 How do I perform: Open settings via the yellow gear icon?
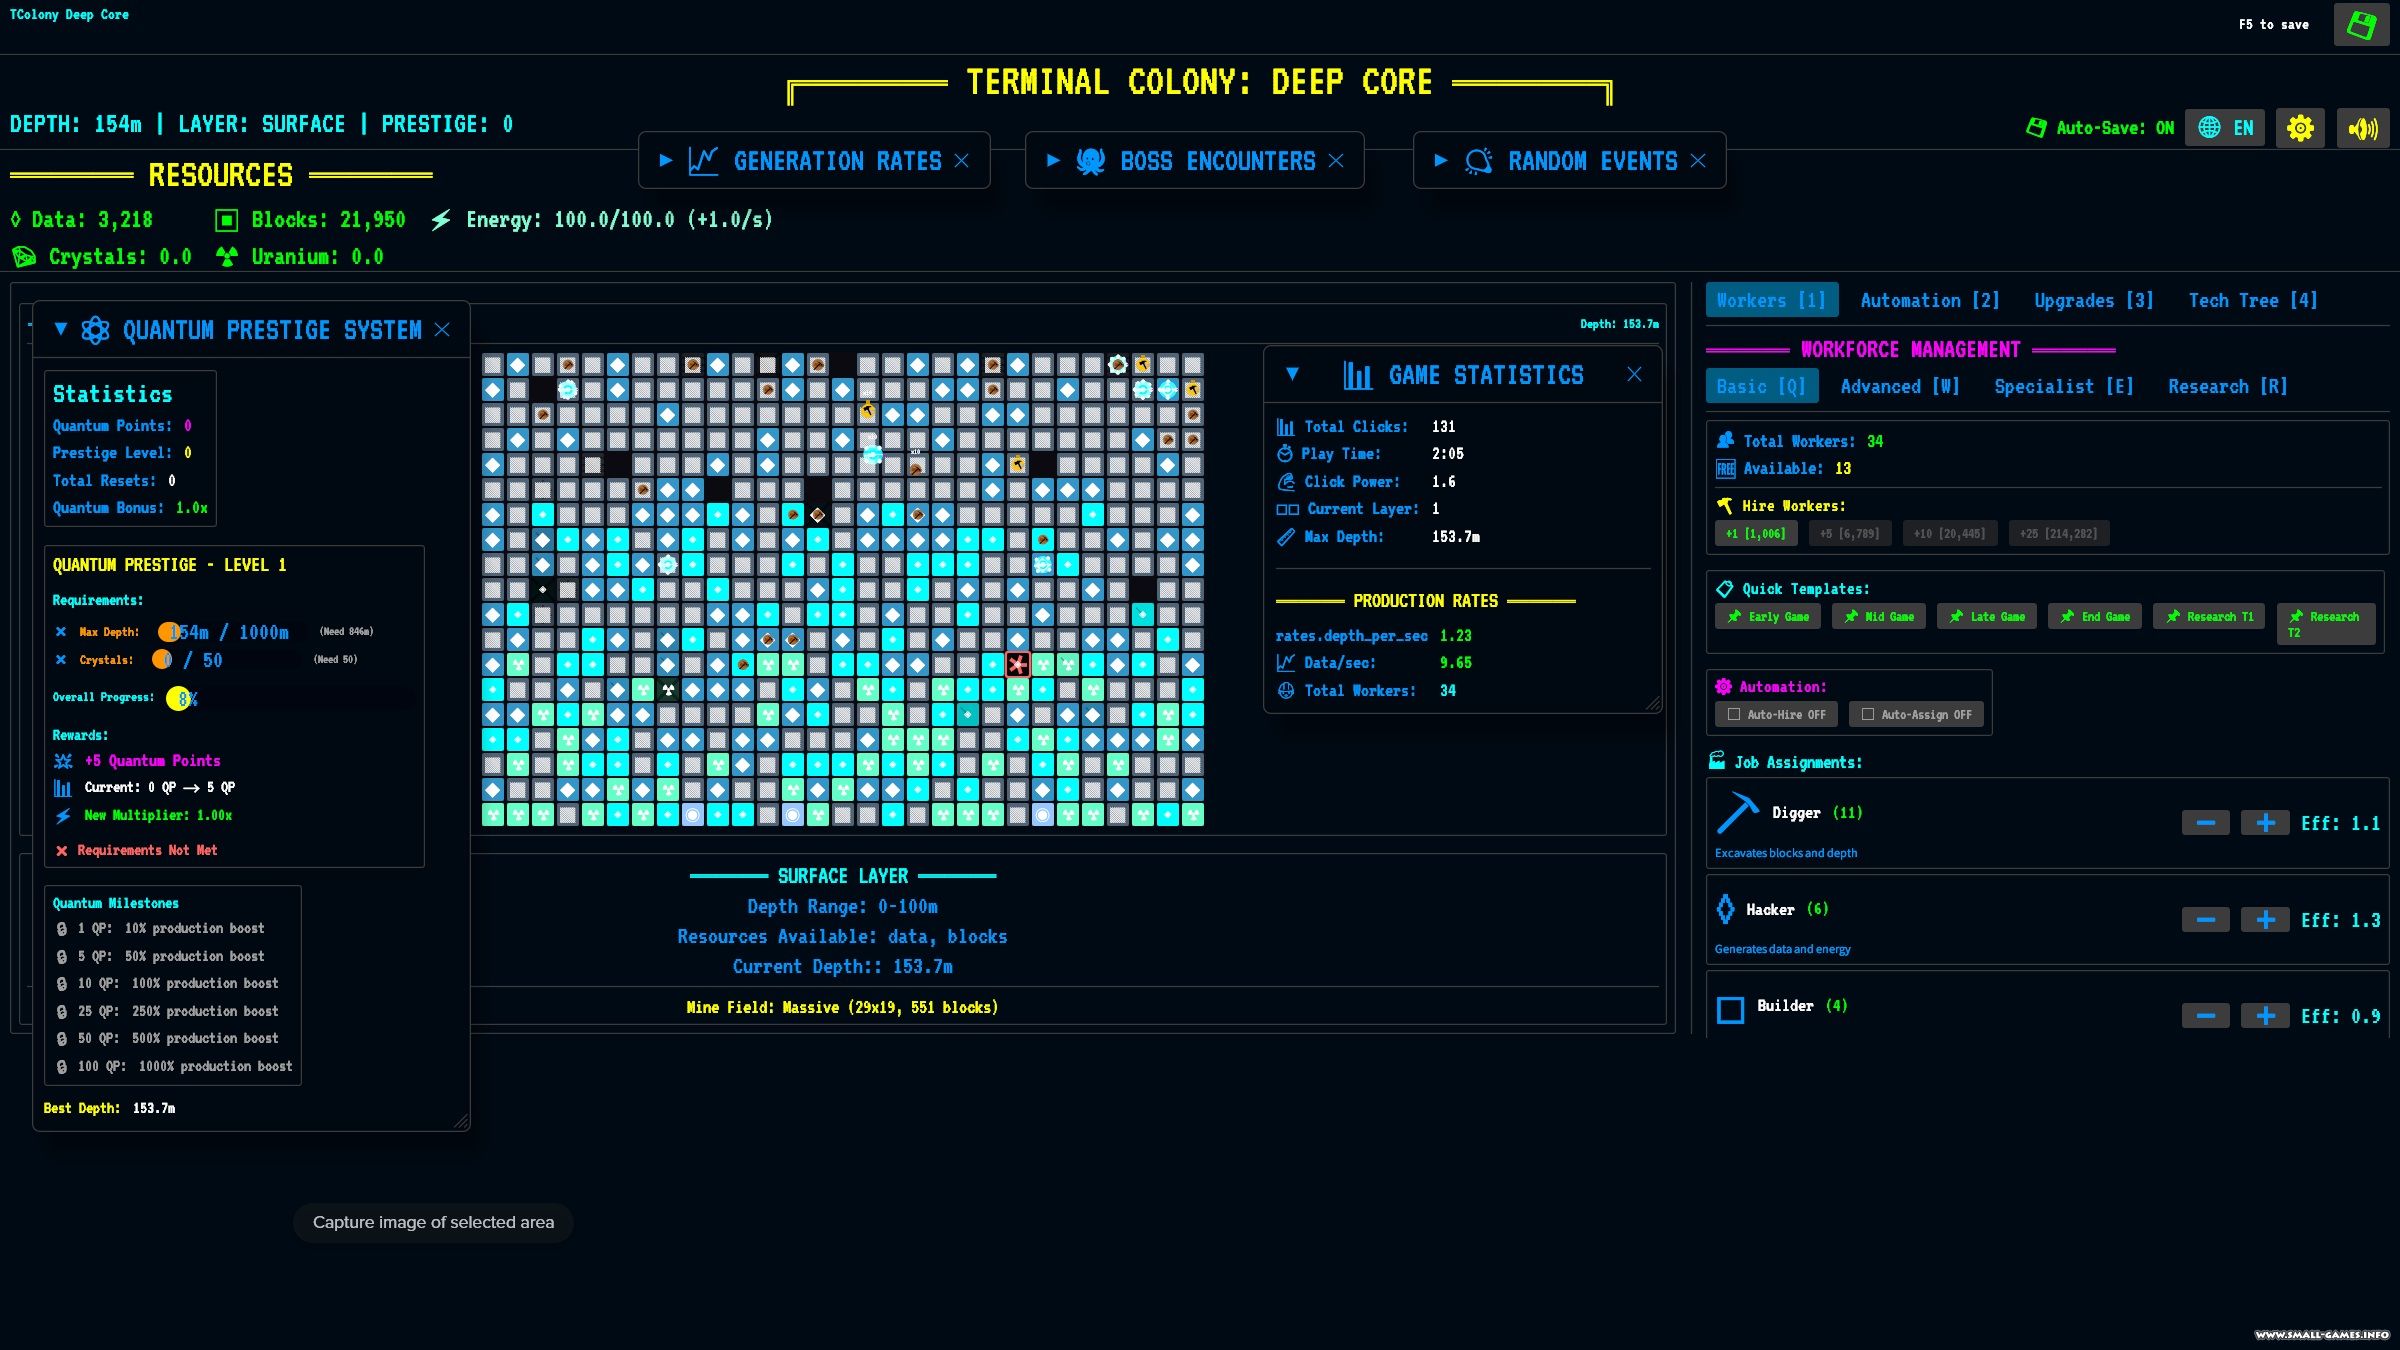(2300, 128)
